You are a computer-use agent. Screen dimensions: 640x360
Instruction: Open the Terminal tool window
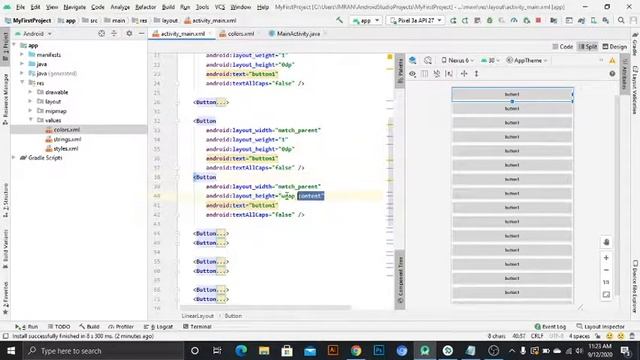click(x=197, y=327)
